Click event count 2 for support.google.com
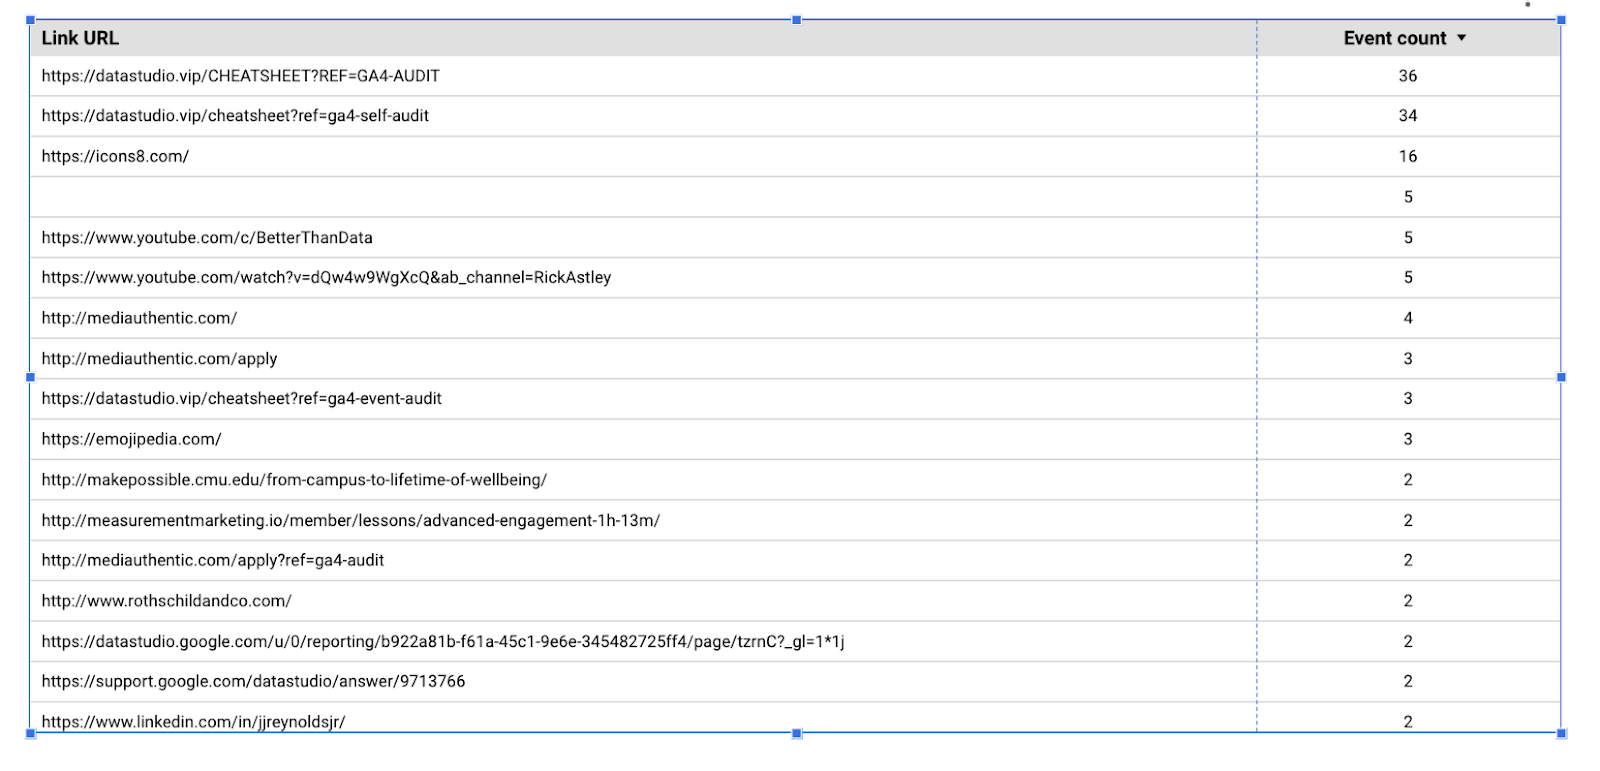Image resolution: width=1600 pixels, height=771 pixels. coord(1408,682)
